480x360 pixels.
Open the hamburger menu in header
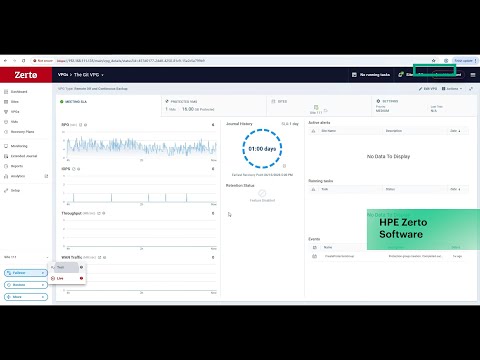pos(473,75)
